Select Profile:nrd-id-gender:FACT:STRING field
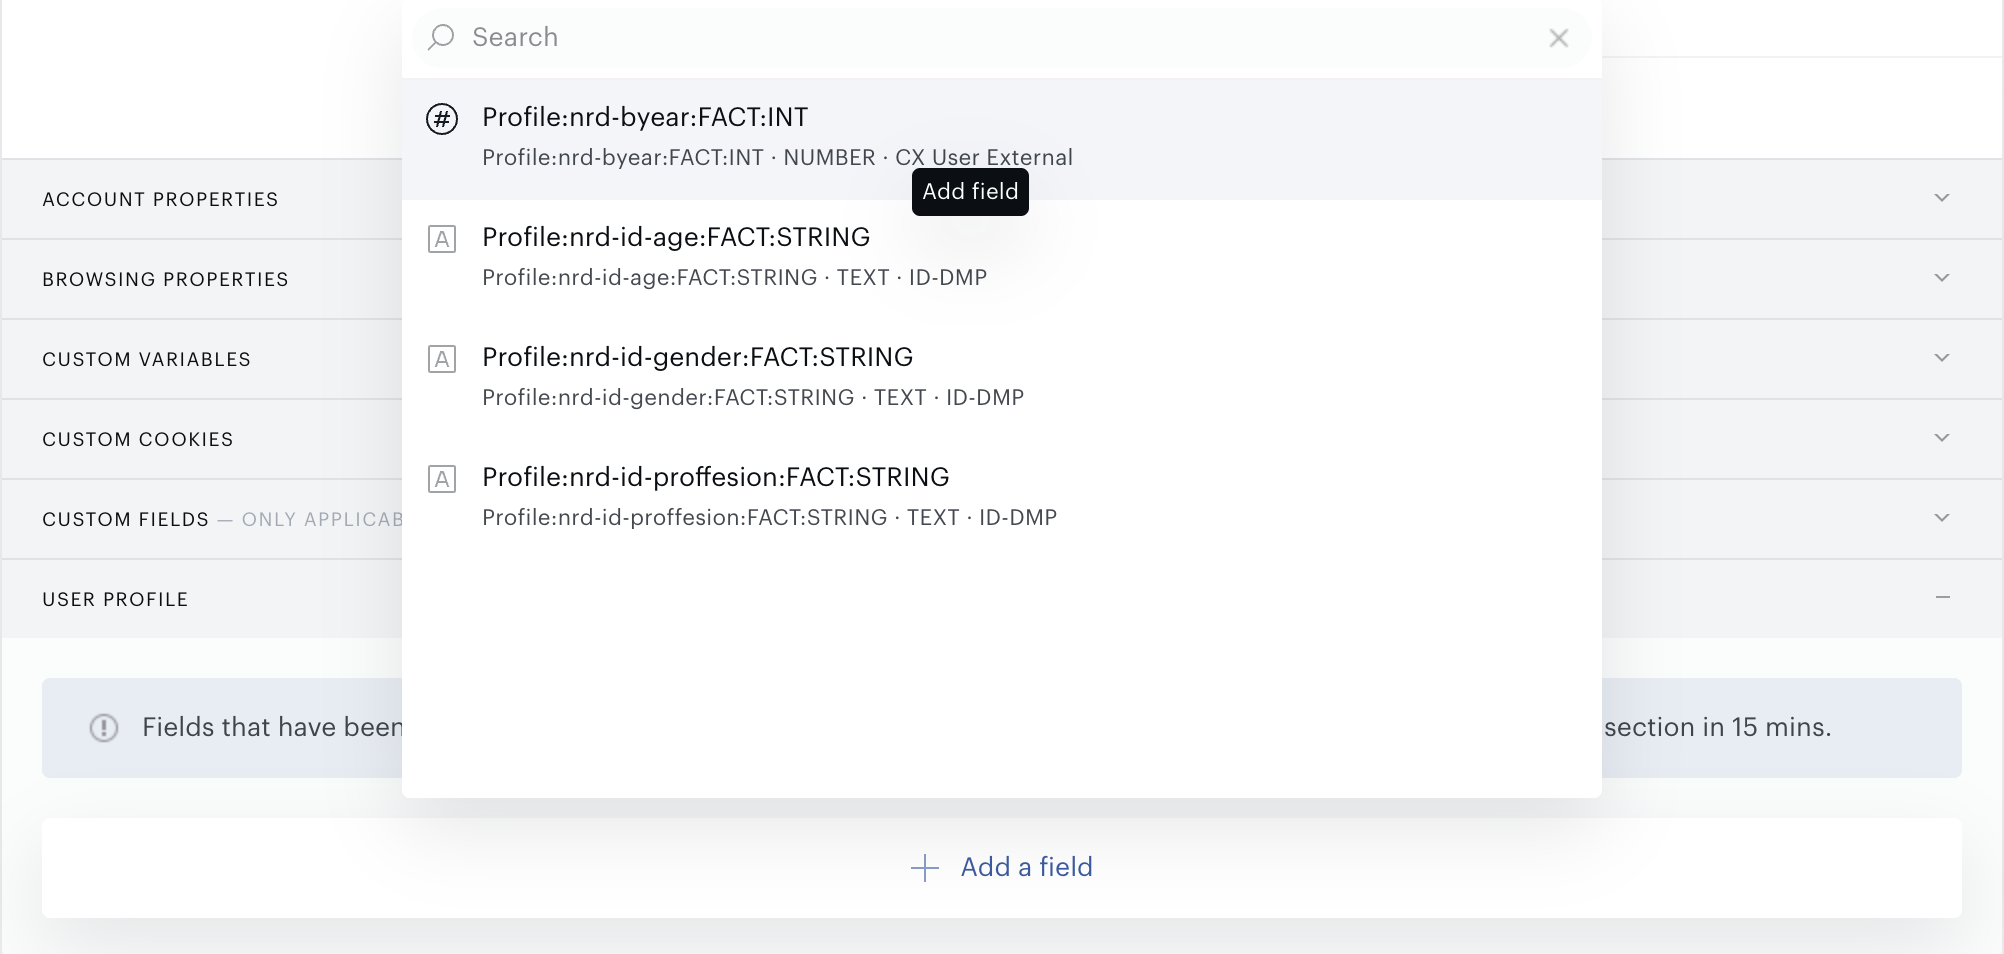The height and width of the screenshot is (954, 2004). coord(1002,379)
